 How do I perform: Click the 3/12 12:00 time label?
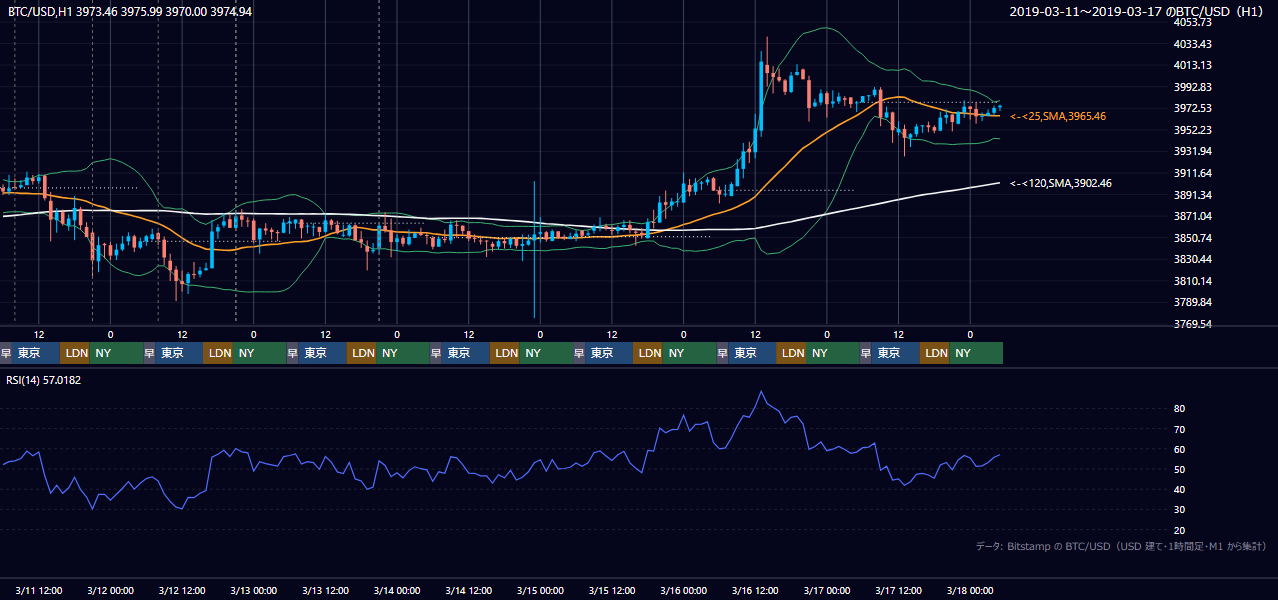(x=182, y=590)
